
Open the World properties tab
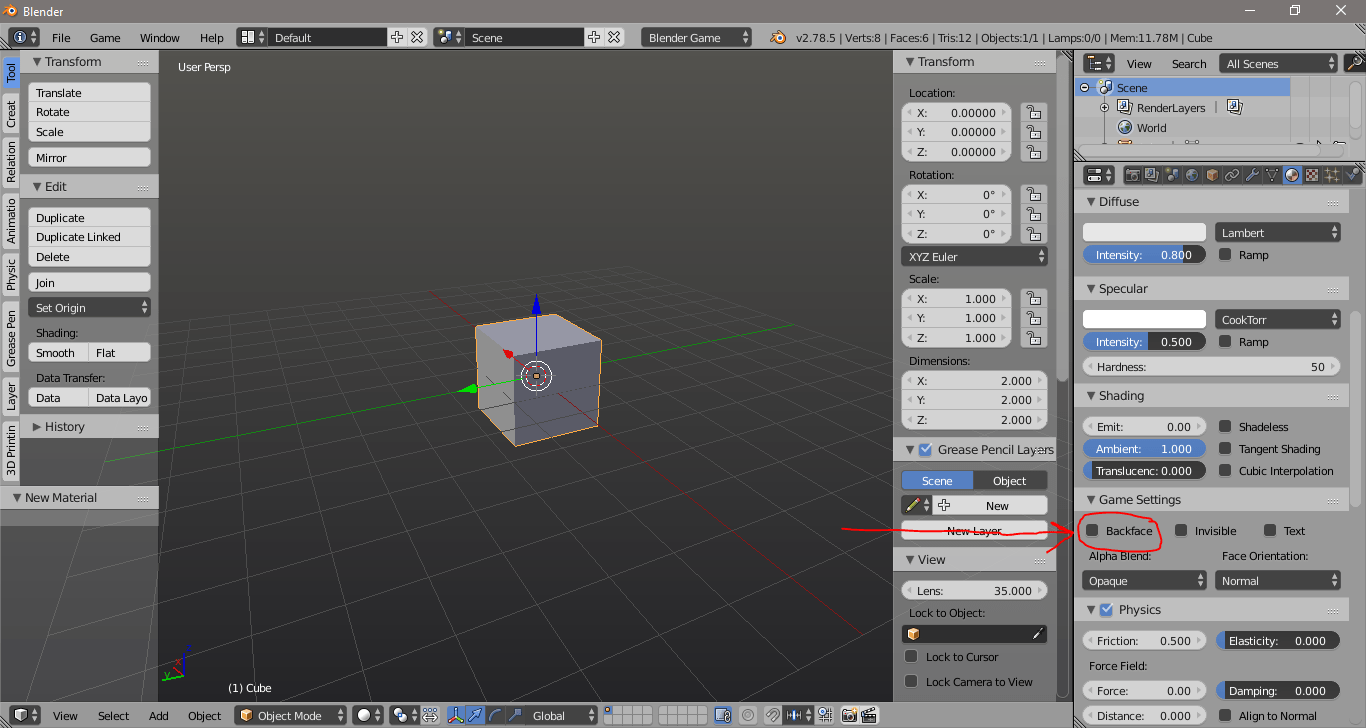pyautogui.click(x=1192, y=174)
